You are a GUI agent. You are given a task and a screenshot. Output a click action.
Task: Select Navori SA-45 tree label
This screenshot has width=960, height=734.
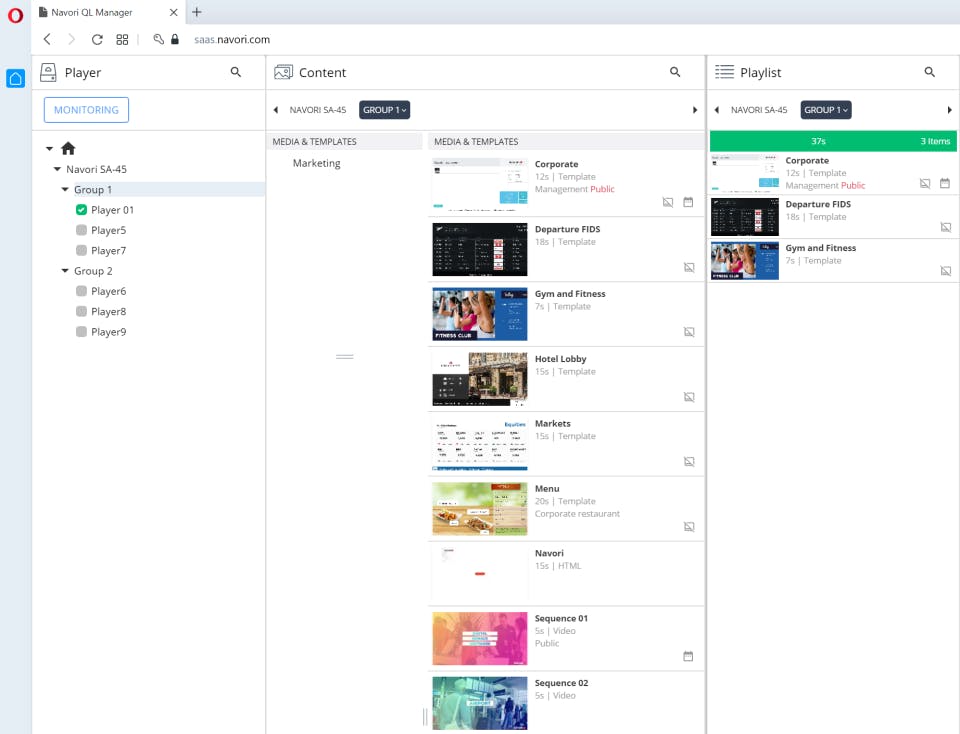pos(96,169)
